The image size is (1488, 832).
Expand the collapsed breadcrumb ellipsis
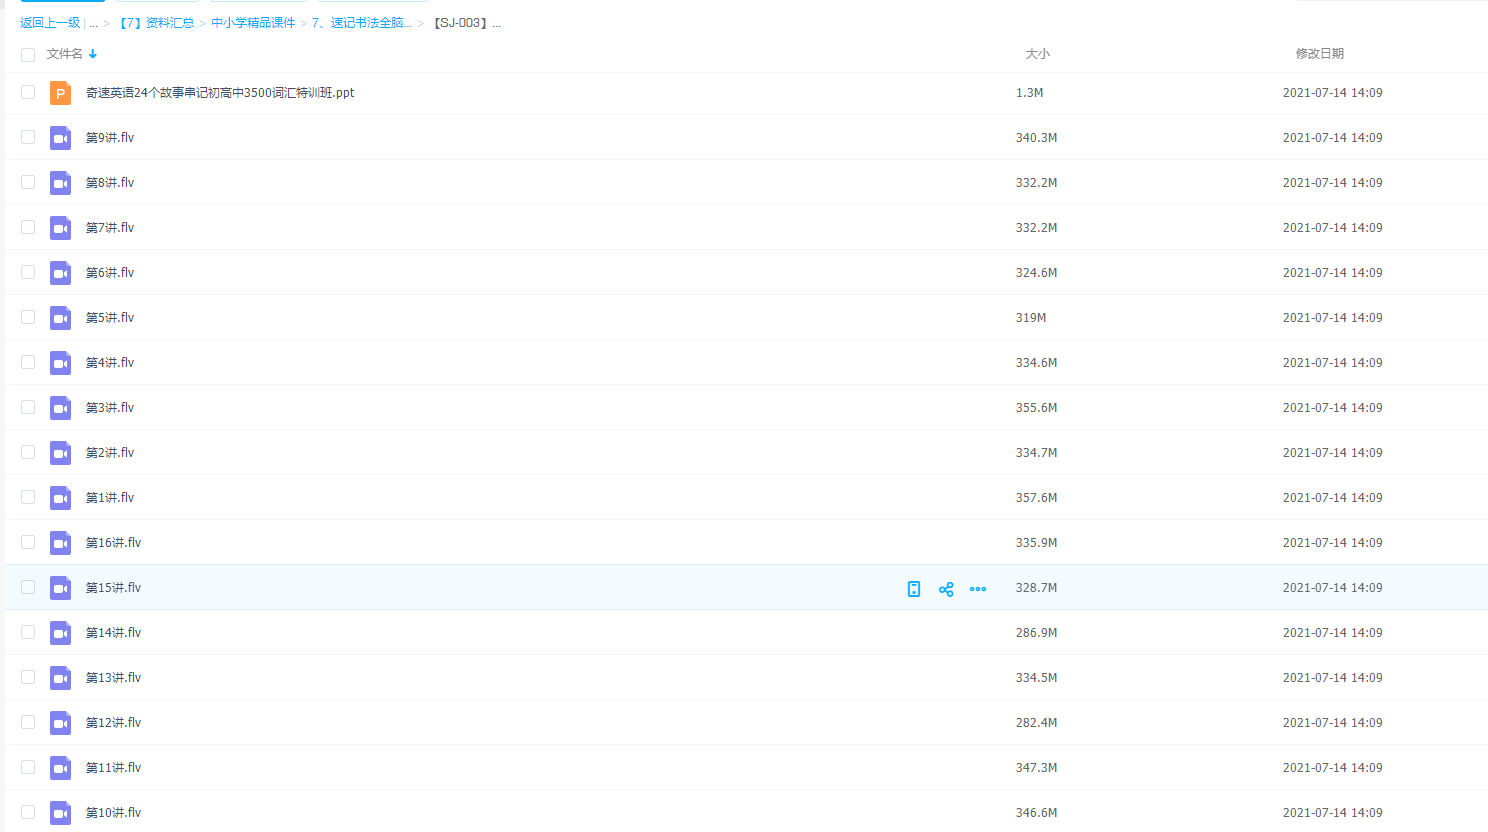click(94, 23)
